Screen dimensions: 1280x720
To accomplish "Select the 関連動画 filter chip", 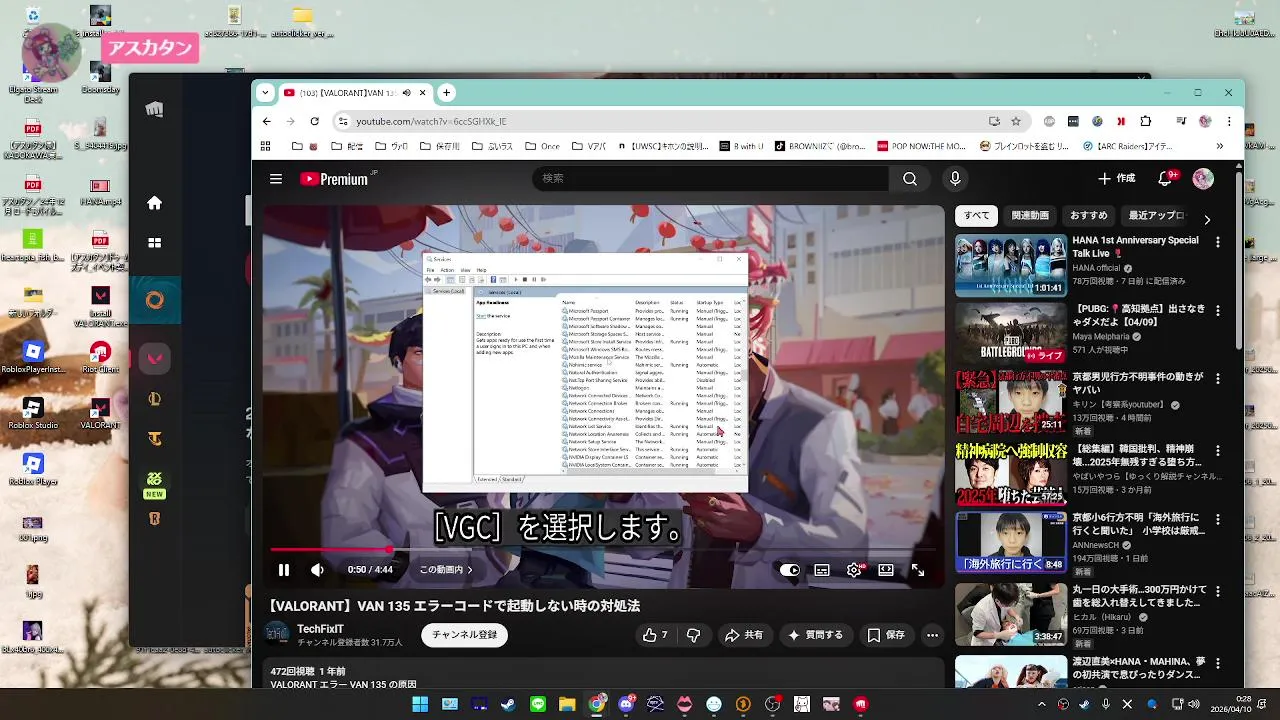I will click(1030, 216).
